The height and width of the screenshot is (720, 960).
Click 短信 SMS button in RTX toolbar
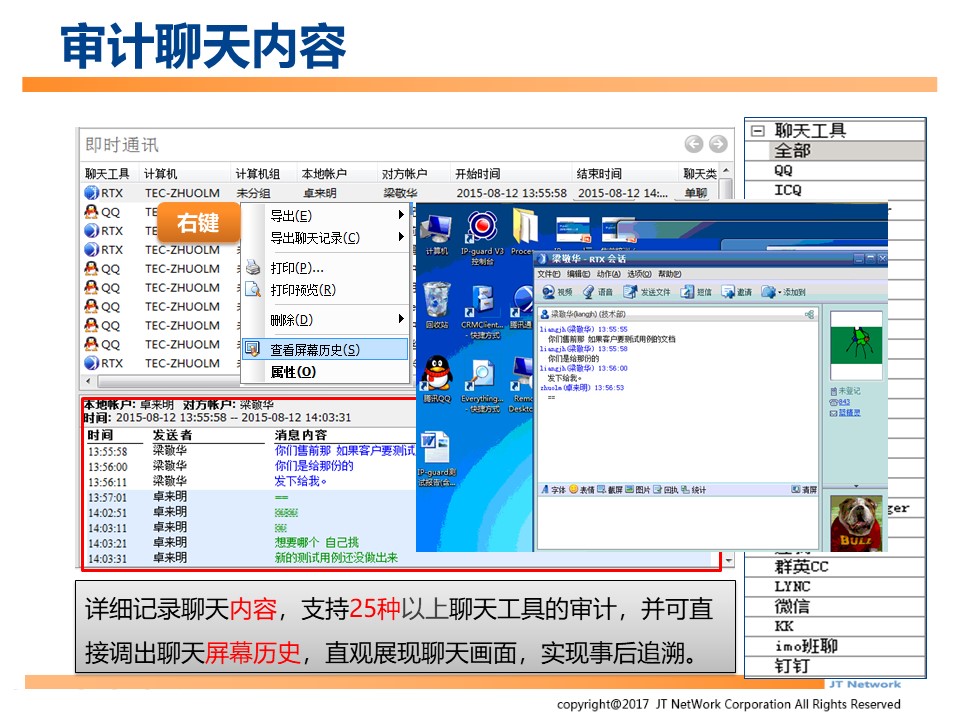696,292
